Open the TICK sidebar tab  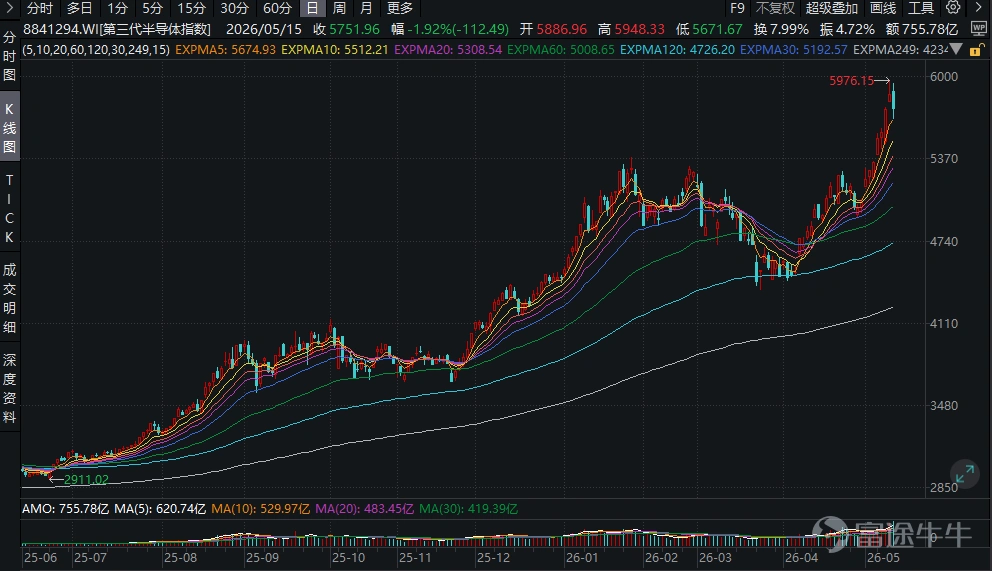pyautogui.click(x=9, y=209)
